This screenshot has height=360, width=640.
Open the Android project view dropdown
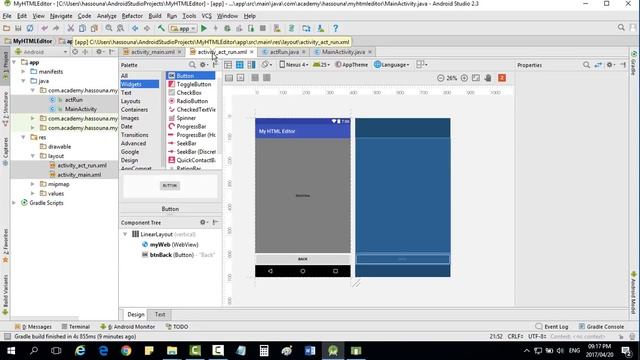pos(41,52)
